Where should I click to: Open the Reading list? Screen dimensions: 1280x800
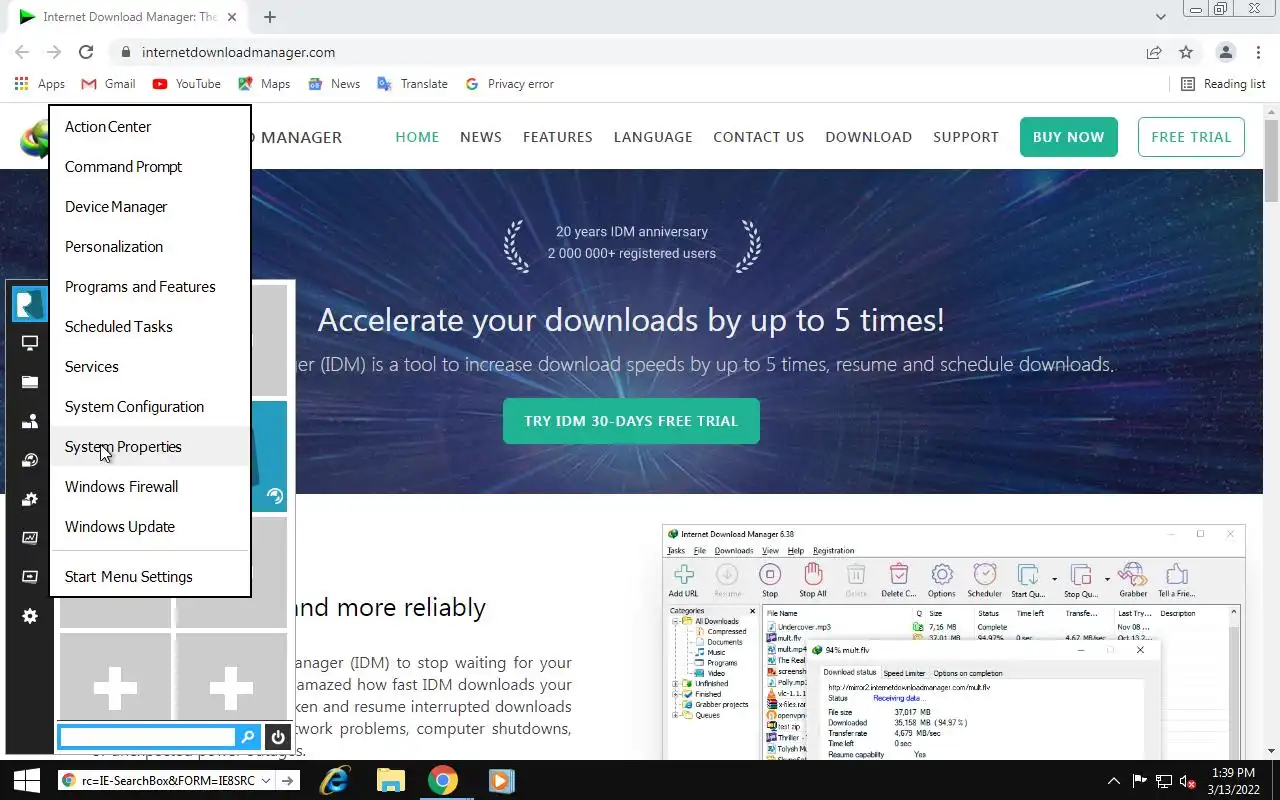(x=1223, y=84)
